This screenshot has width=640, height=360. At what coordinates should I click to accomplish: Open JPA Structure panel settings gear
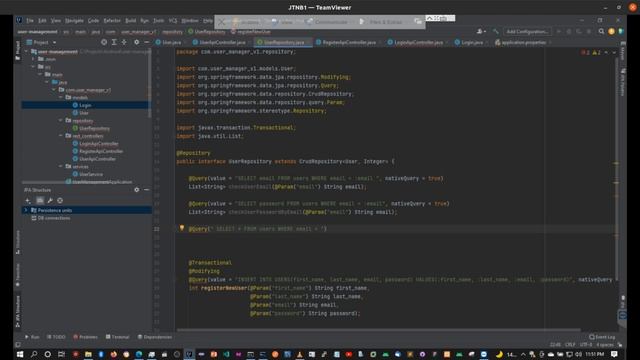pyautogui.click(x=136, y=190)
